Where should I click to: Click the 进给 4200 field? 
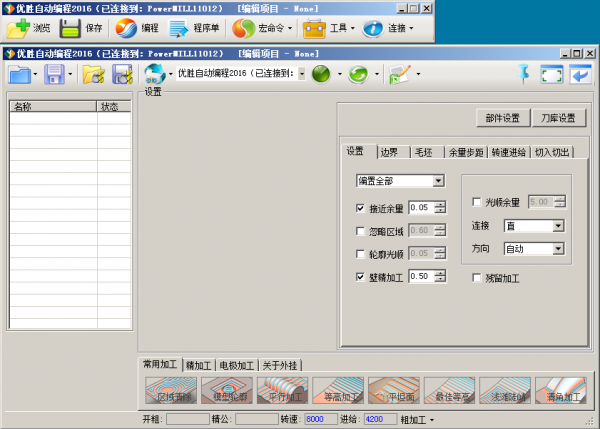[380, 419]
